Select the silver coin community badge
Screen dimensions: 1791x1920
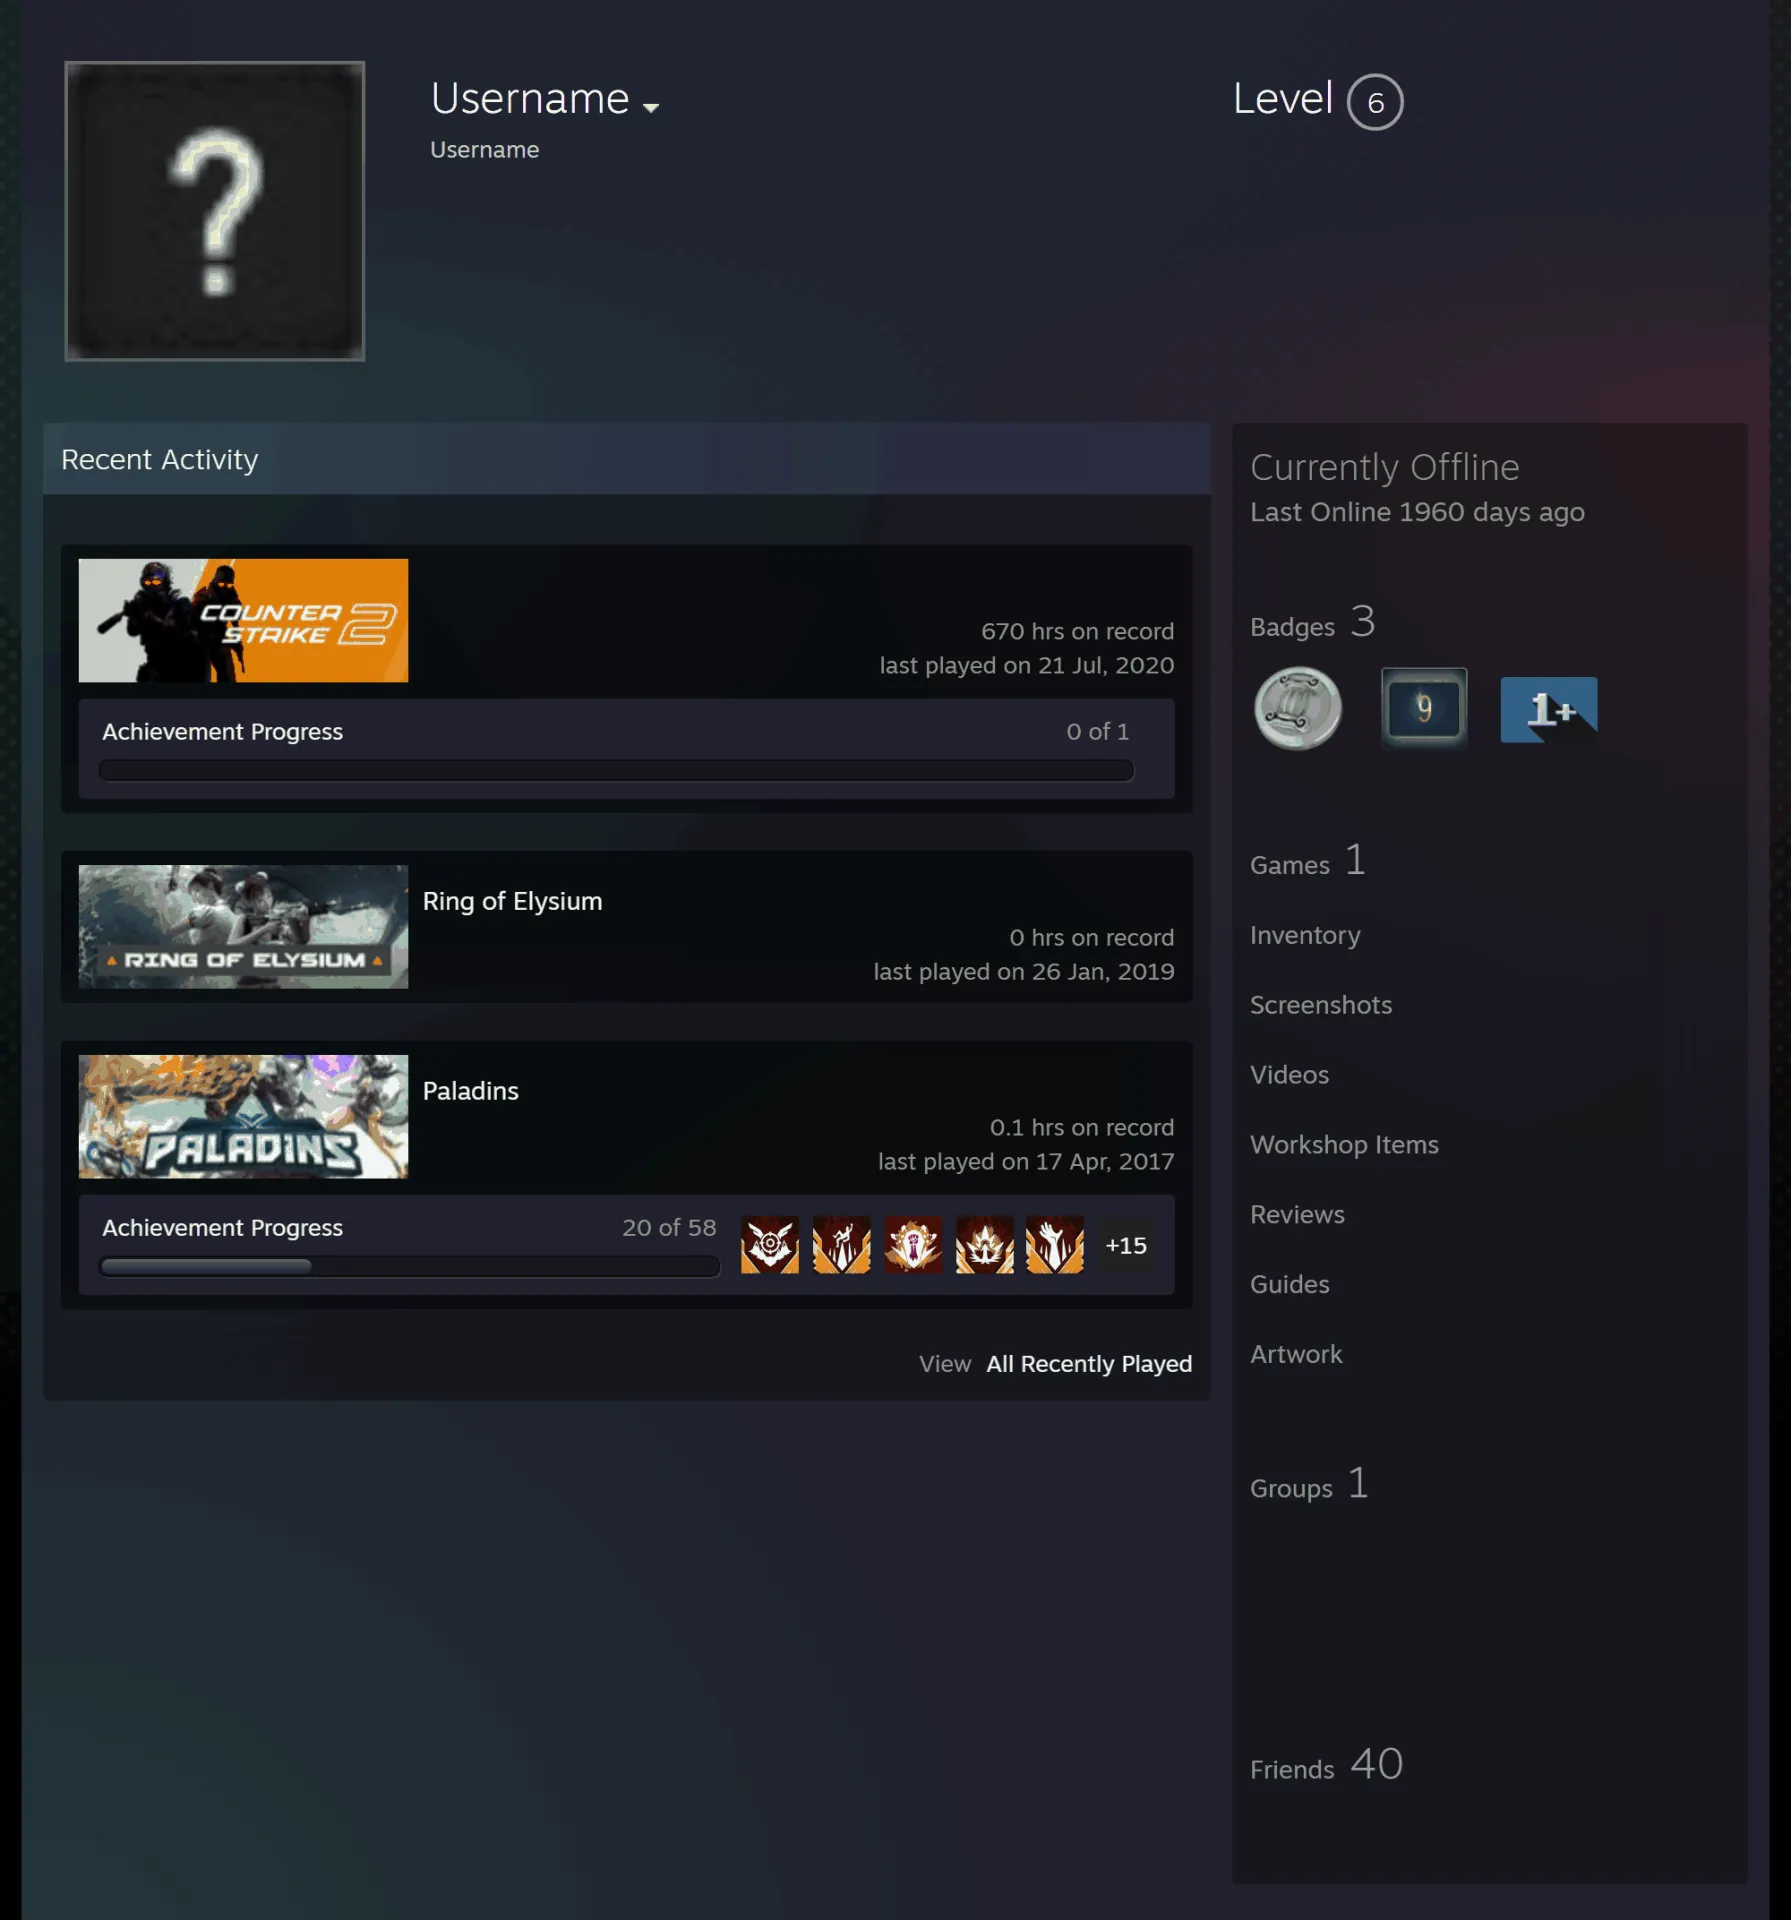[1298, 708]
